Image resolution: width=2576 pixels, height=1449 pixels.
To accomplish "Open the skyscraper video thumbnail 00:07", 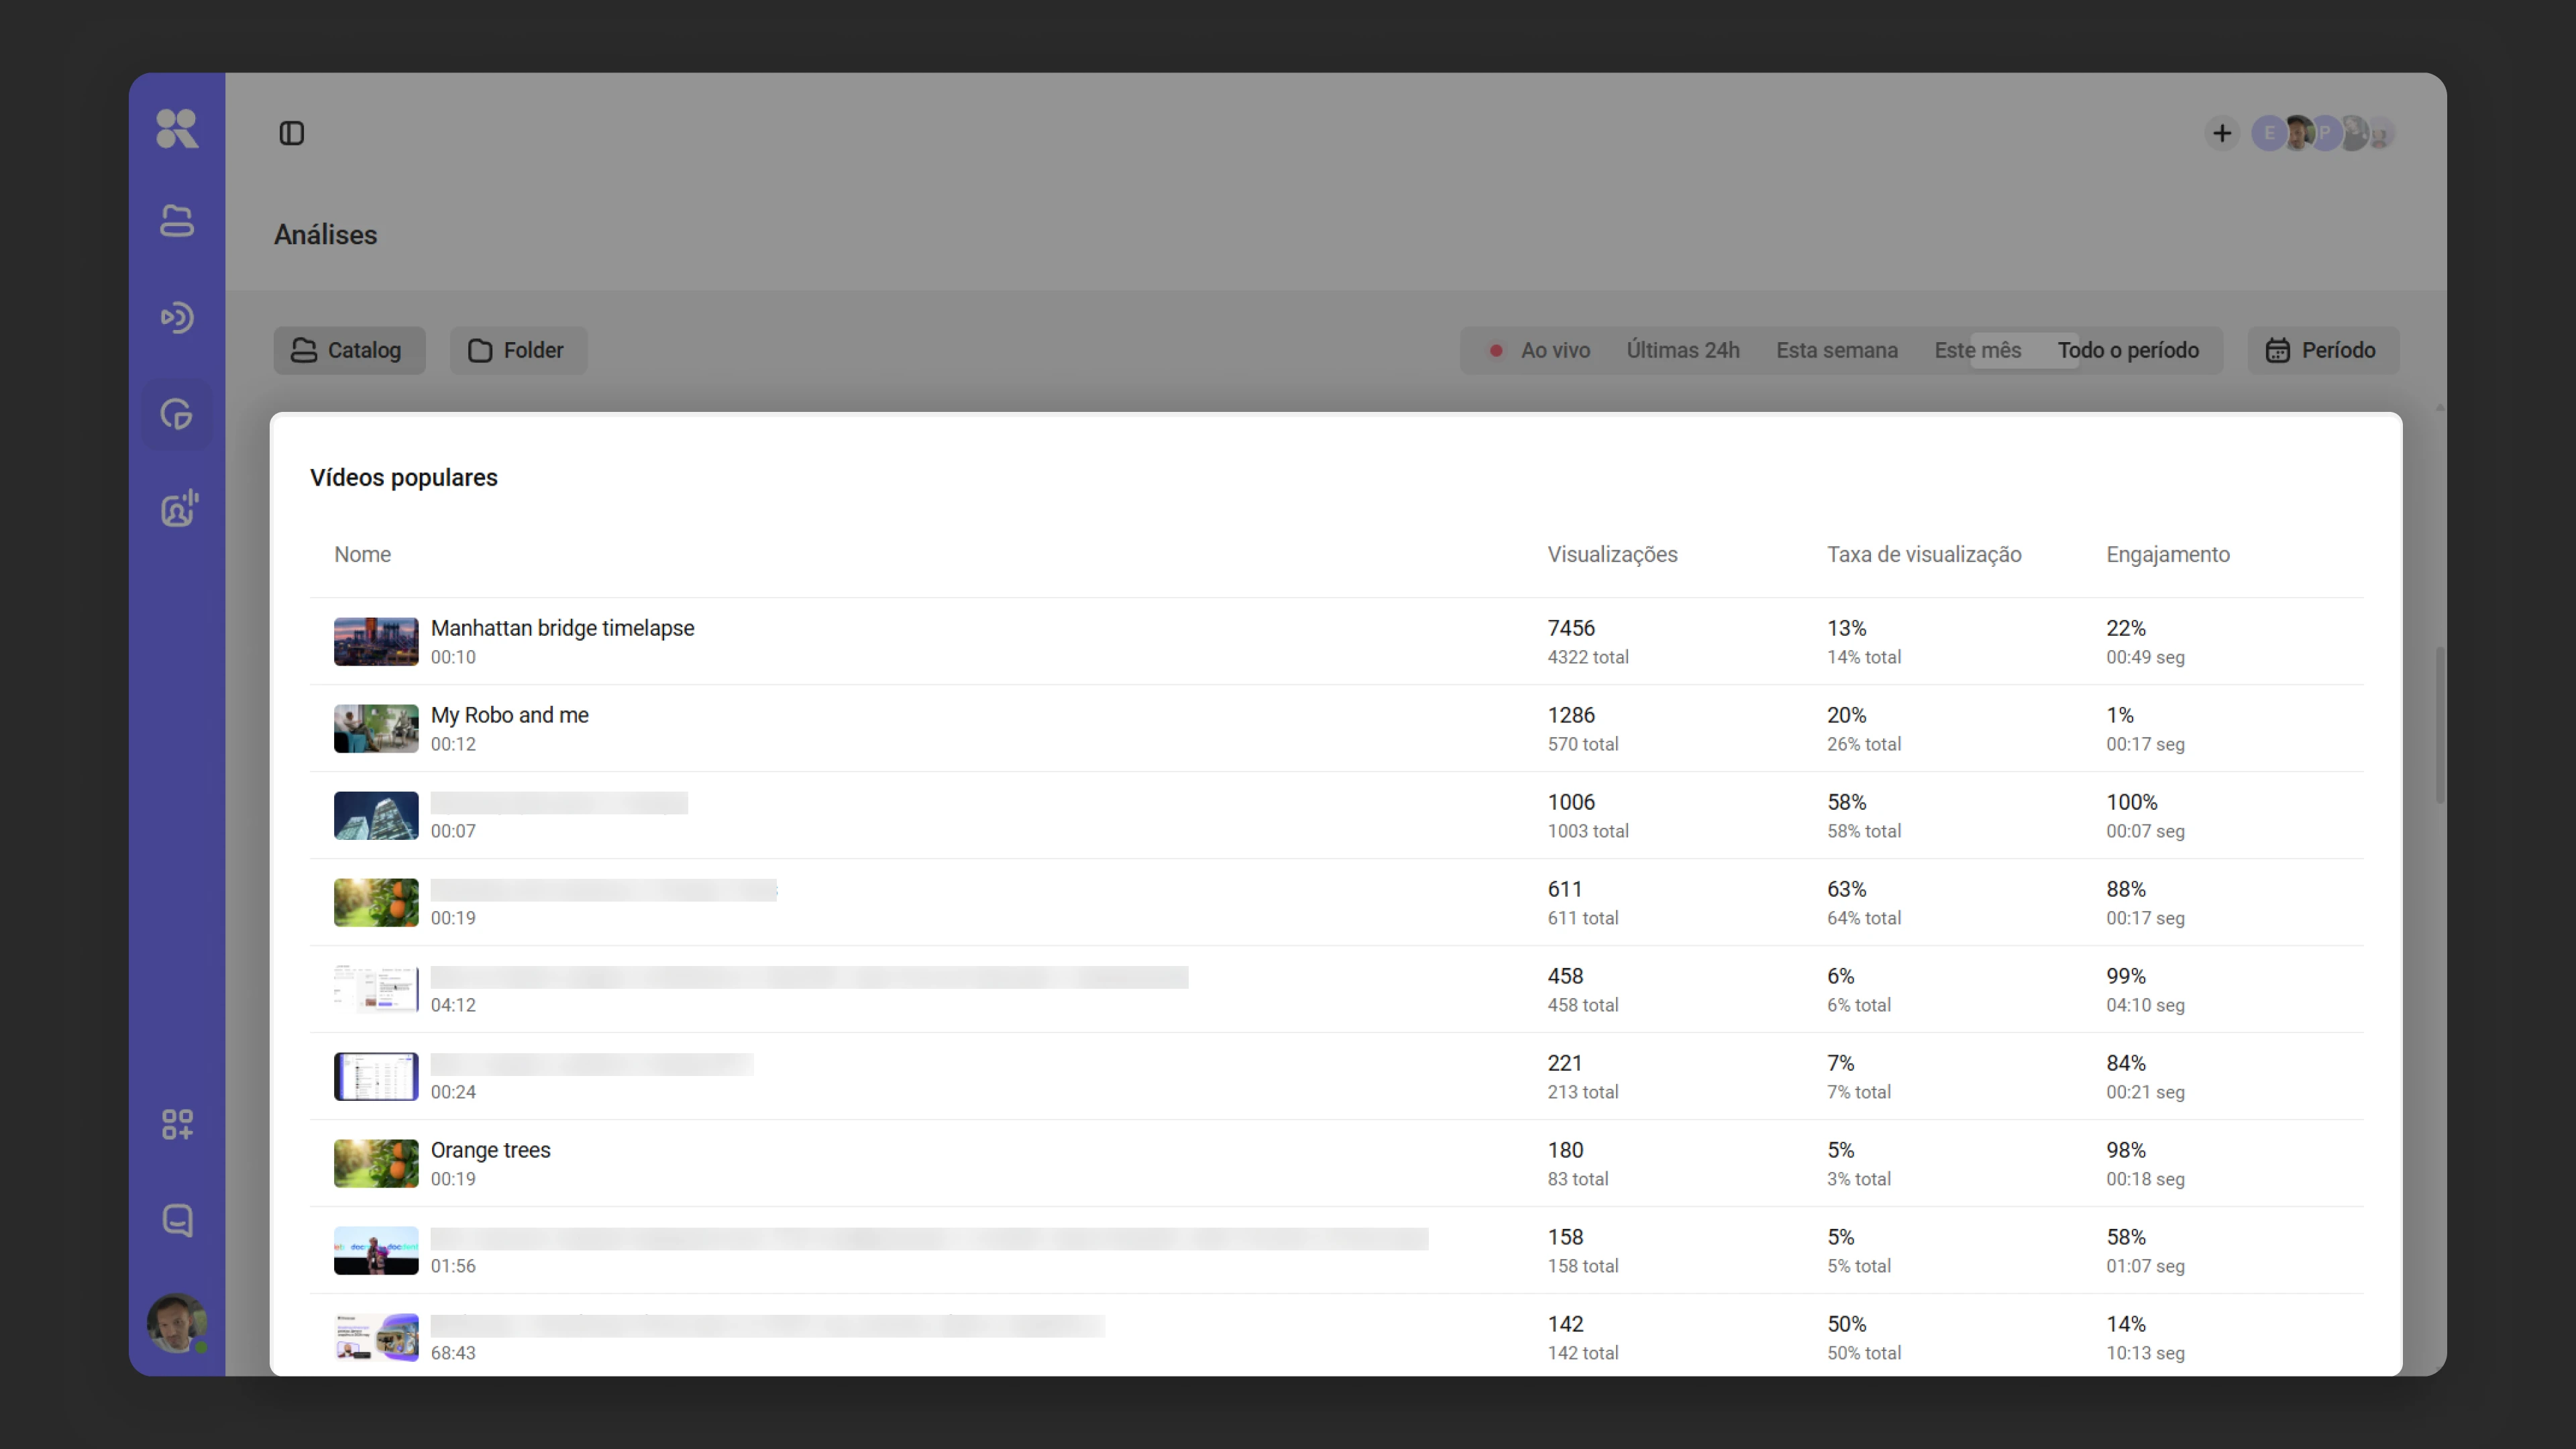I will [376, 815].
